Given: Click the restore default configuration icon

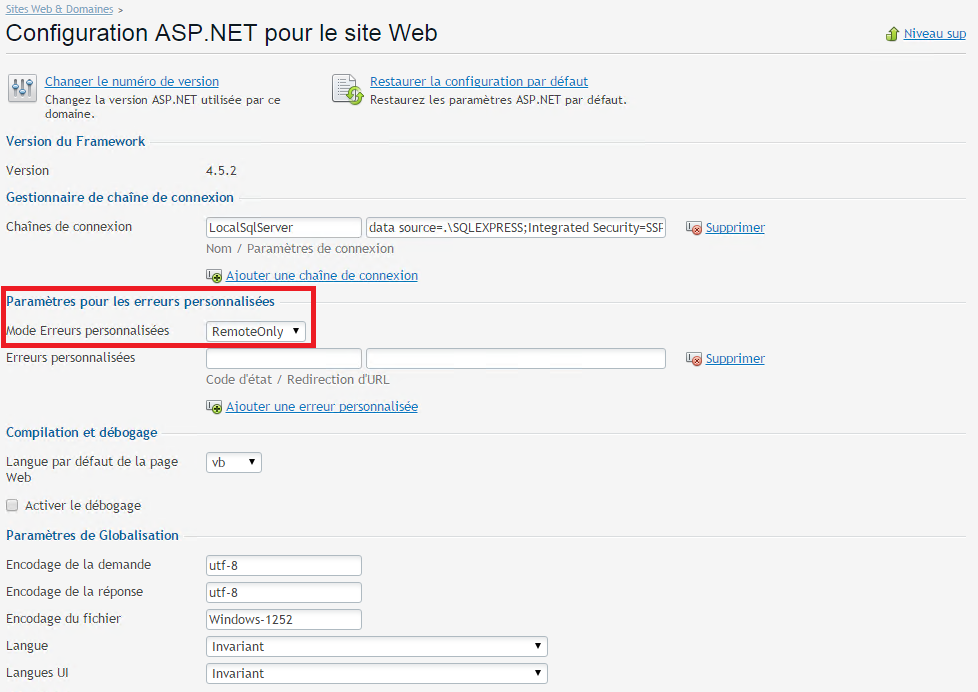Looking at the screenshot, I should click(x=347, y=89).
